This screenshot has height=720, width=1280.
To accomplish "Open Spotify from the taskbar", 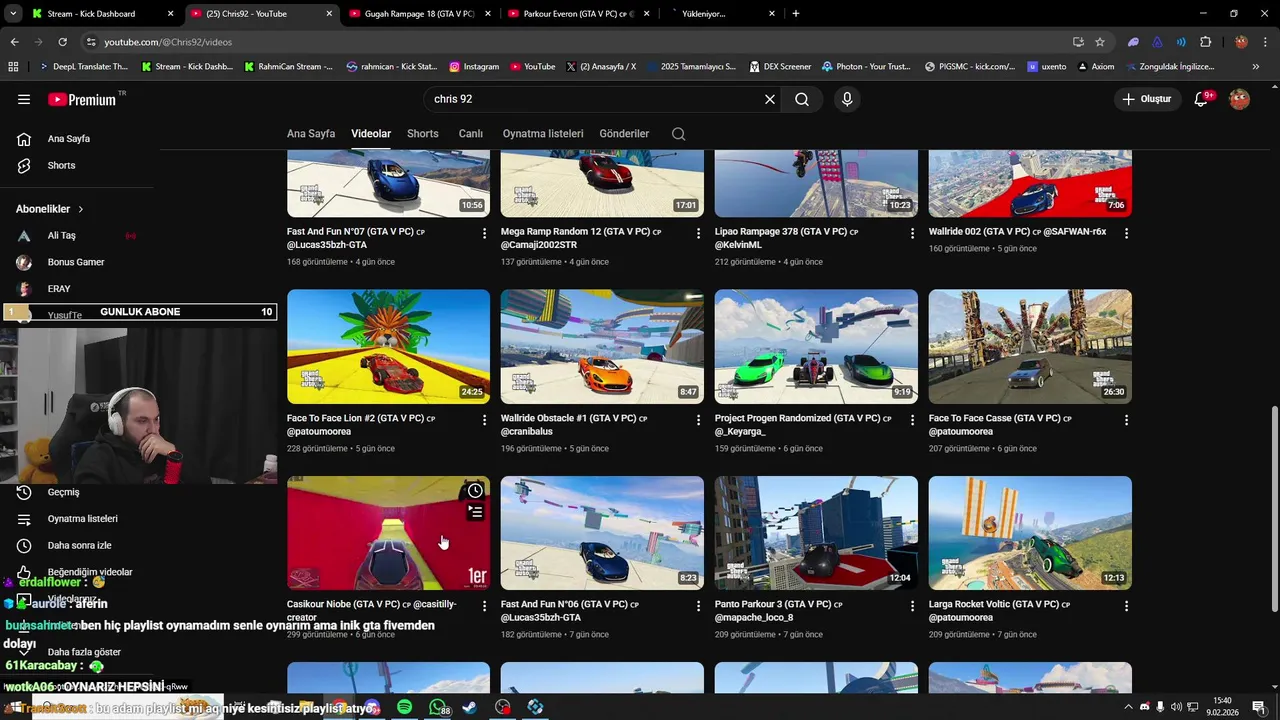I will coord(404,707).
